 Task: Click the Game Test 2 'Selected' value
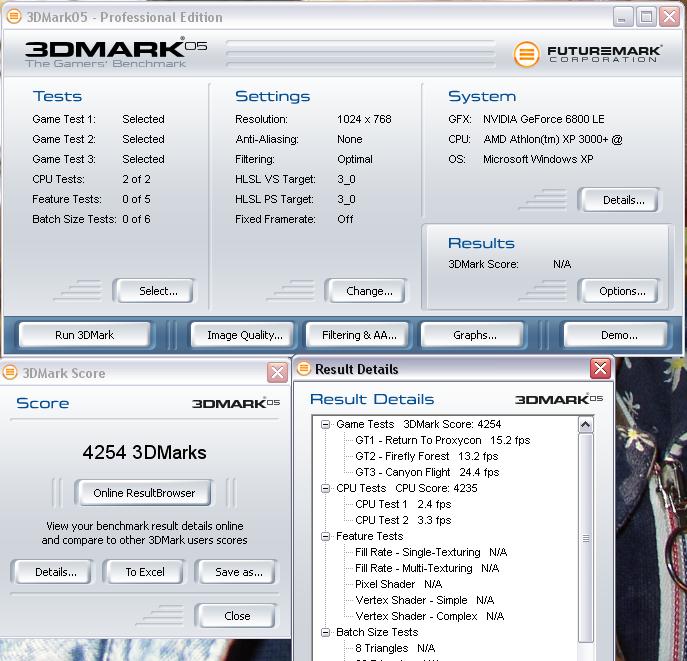tap(143, 139)
